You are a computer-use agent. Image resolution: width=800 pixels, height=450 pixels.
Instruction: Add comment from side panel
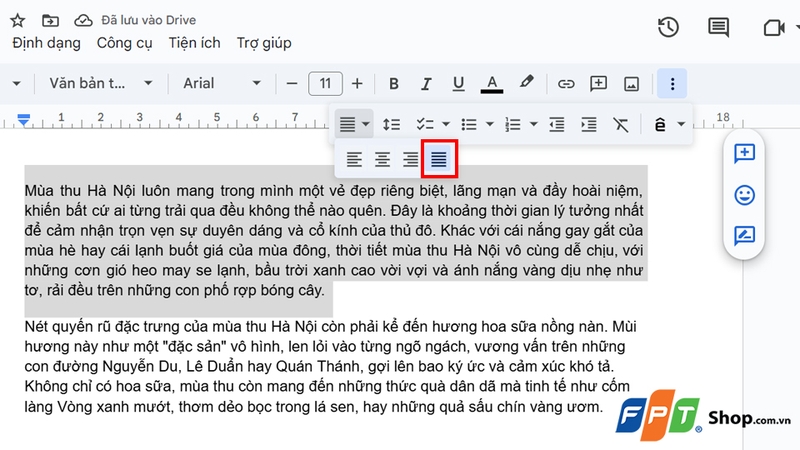[744, 153]
